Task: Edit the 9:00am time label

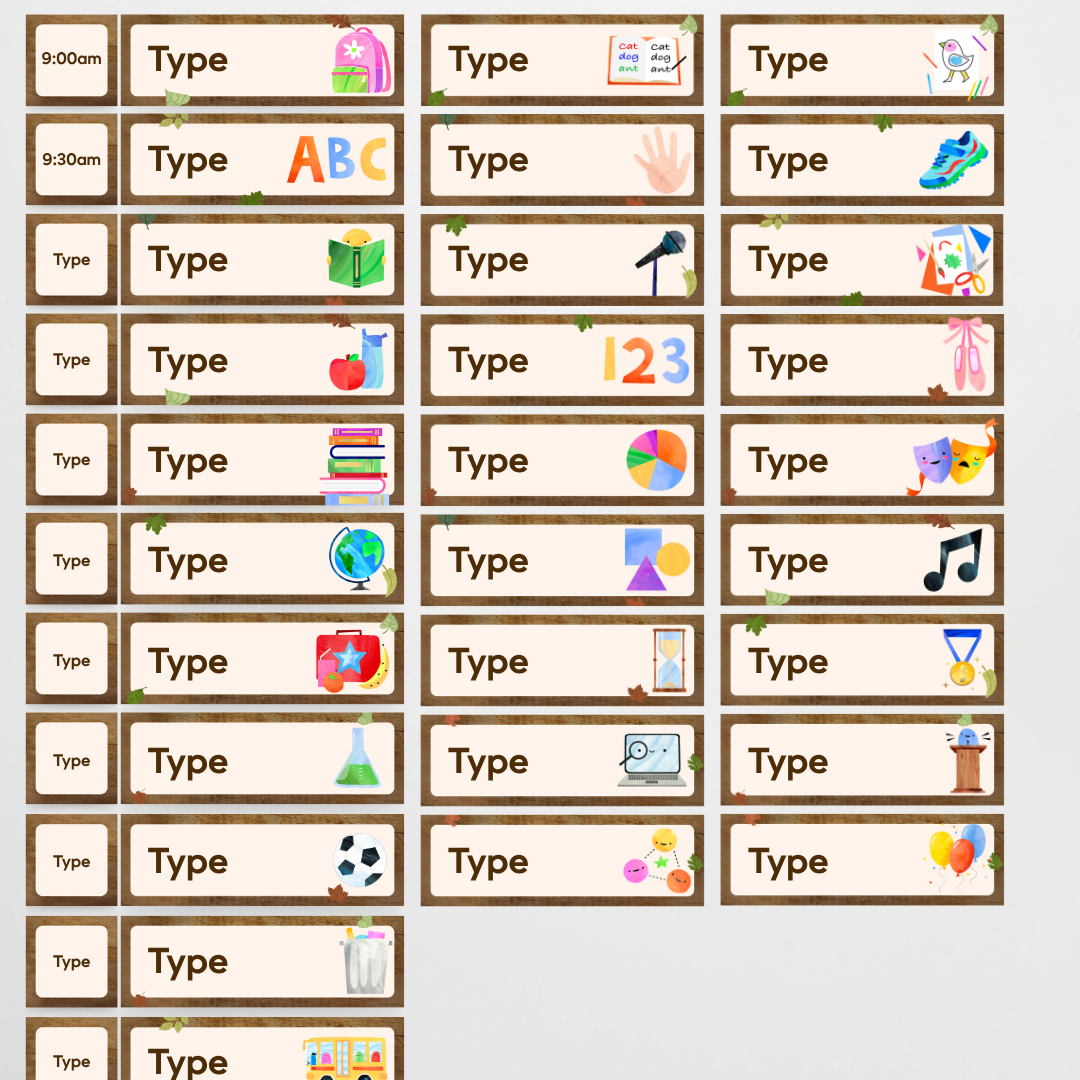Action: tap(72, 59)
